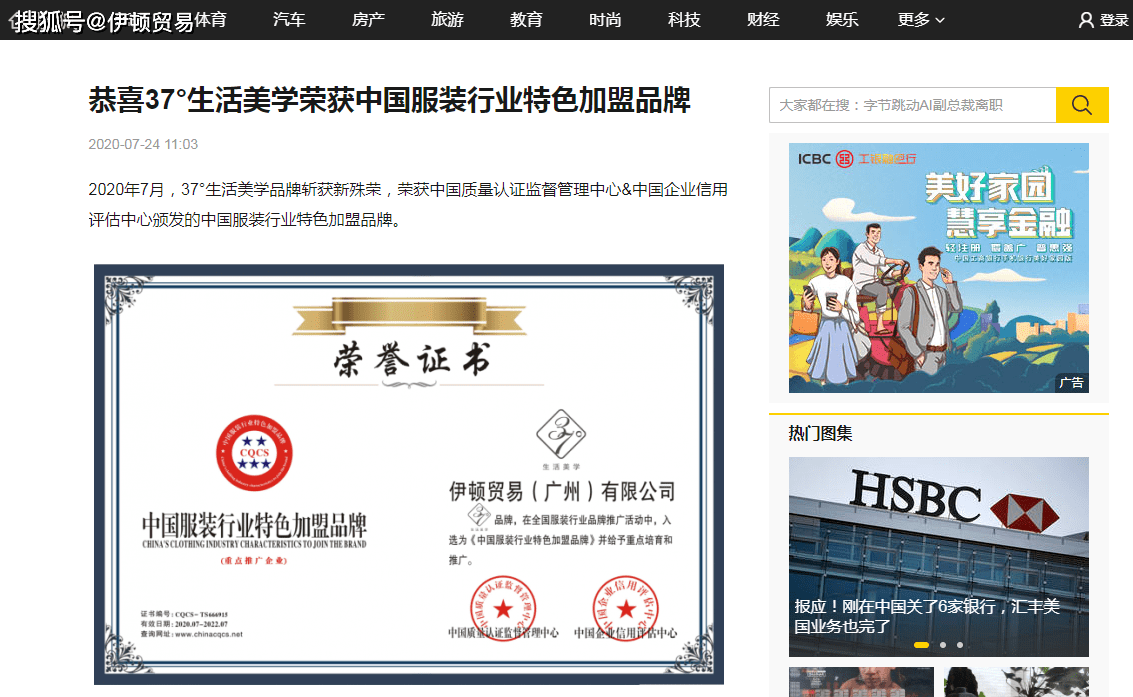Go to the 旅游 section
This screenshot has width=1133, height=697.
447,20
